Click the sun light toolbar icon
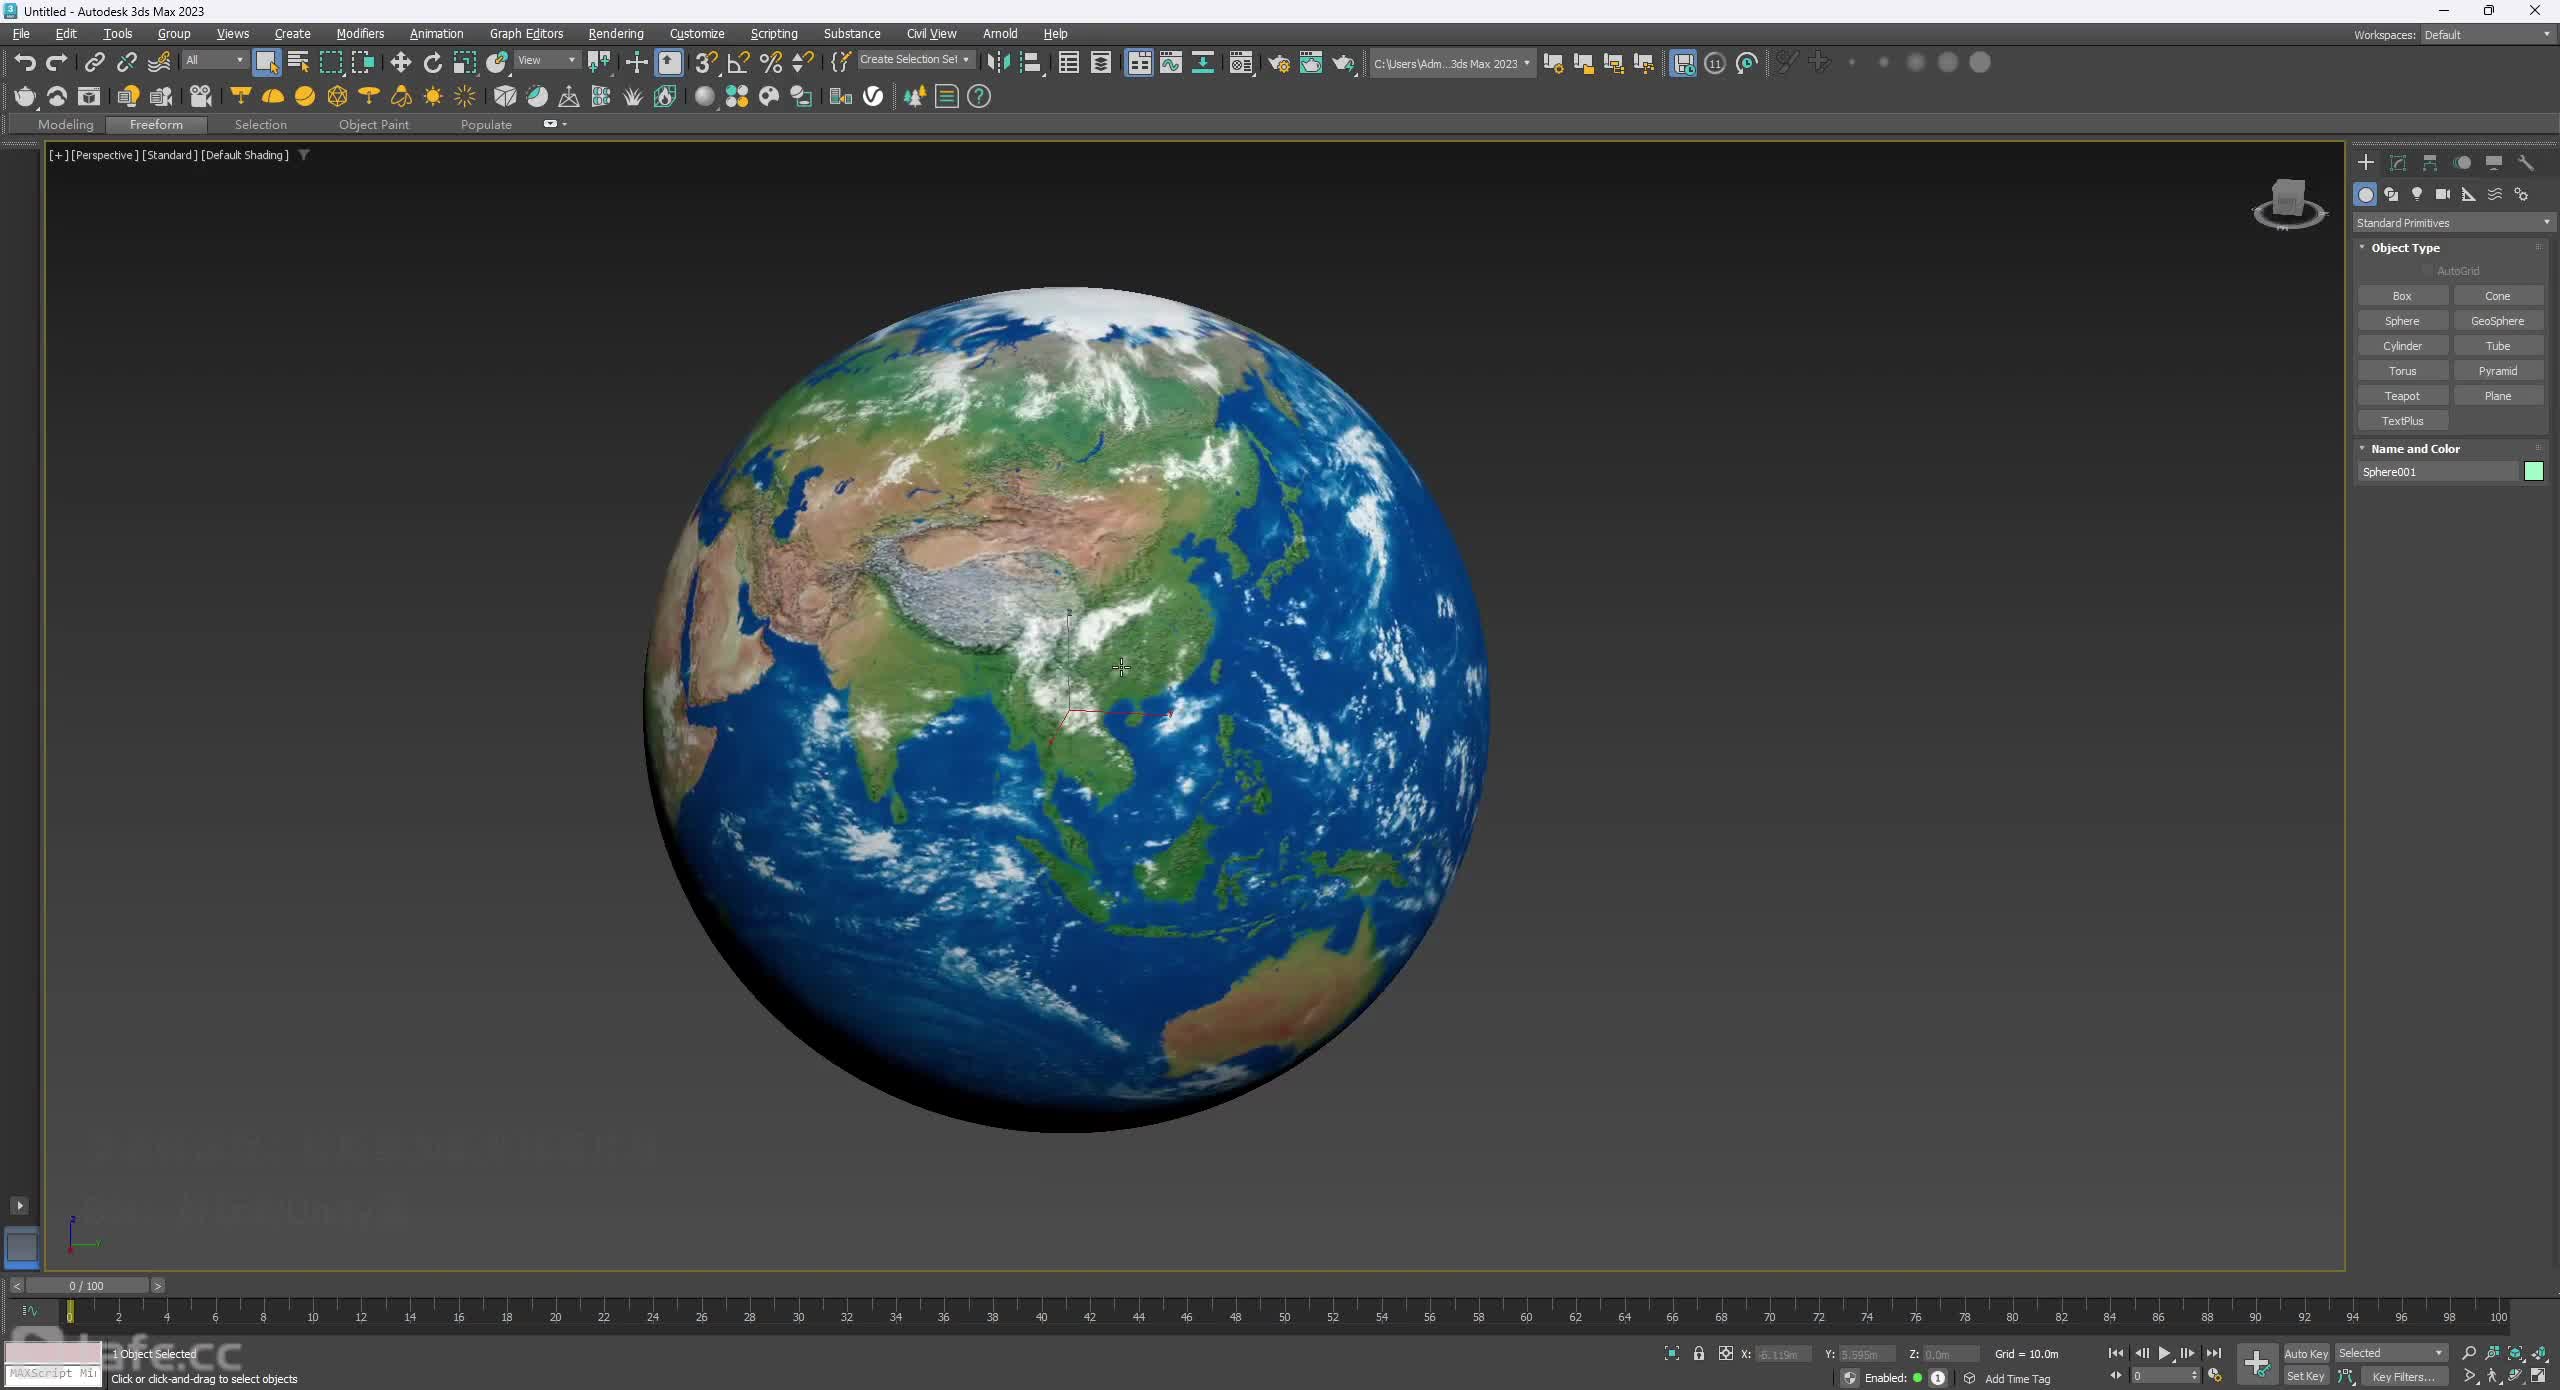The image size is (2560, 1390). click(433, 97)
